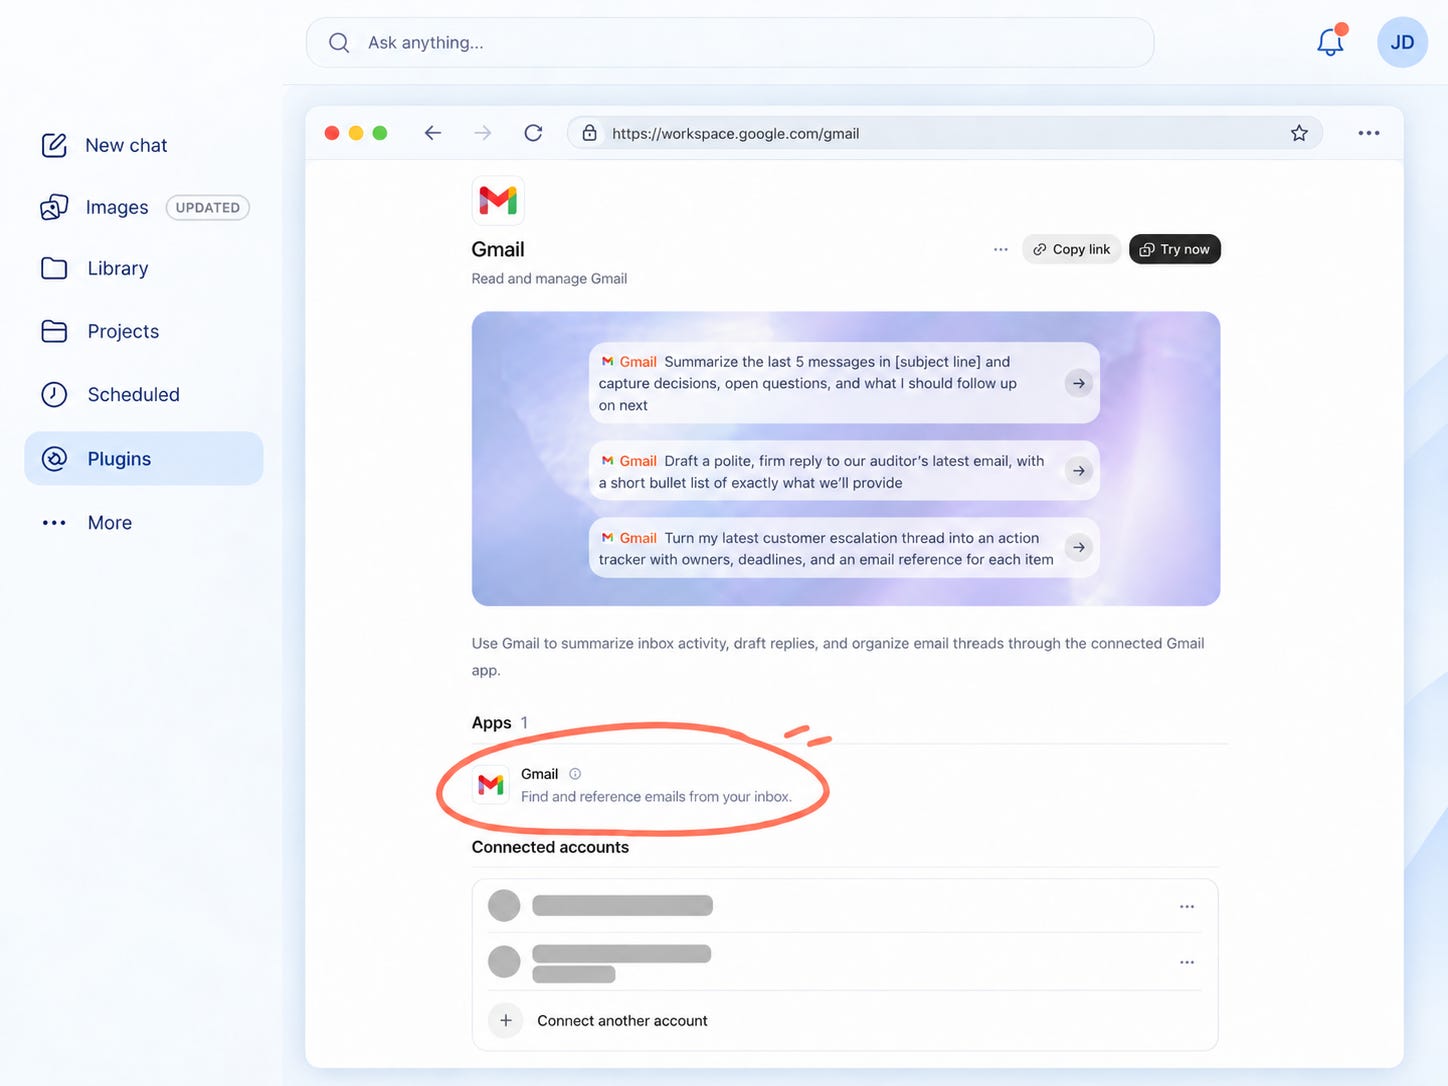Go back using the browser back arrow
Viewport: 1448px width, 1086px height.
[x=432, y=133]
